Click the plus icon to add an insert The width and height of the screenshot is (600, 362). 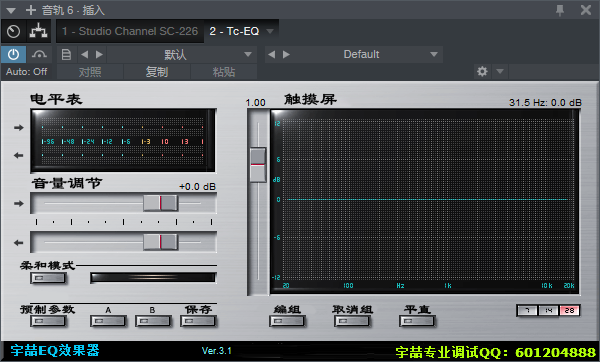31,10
